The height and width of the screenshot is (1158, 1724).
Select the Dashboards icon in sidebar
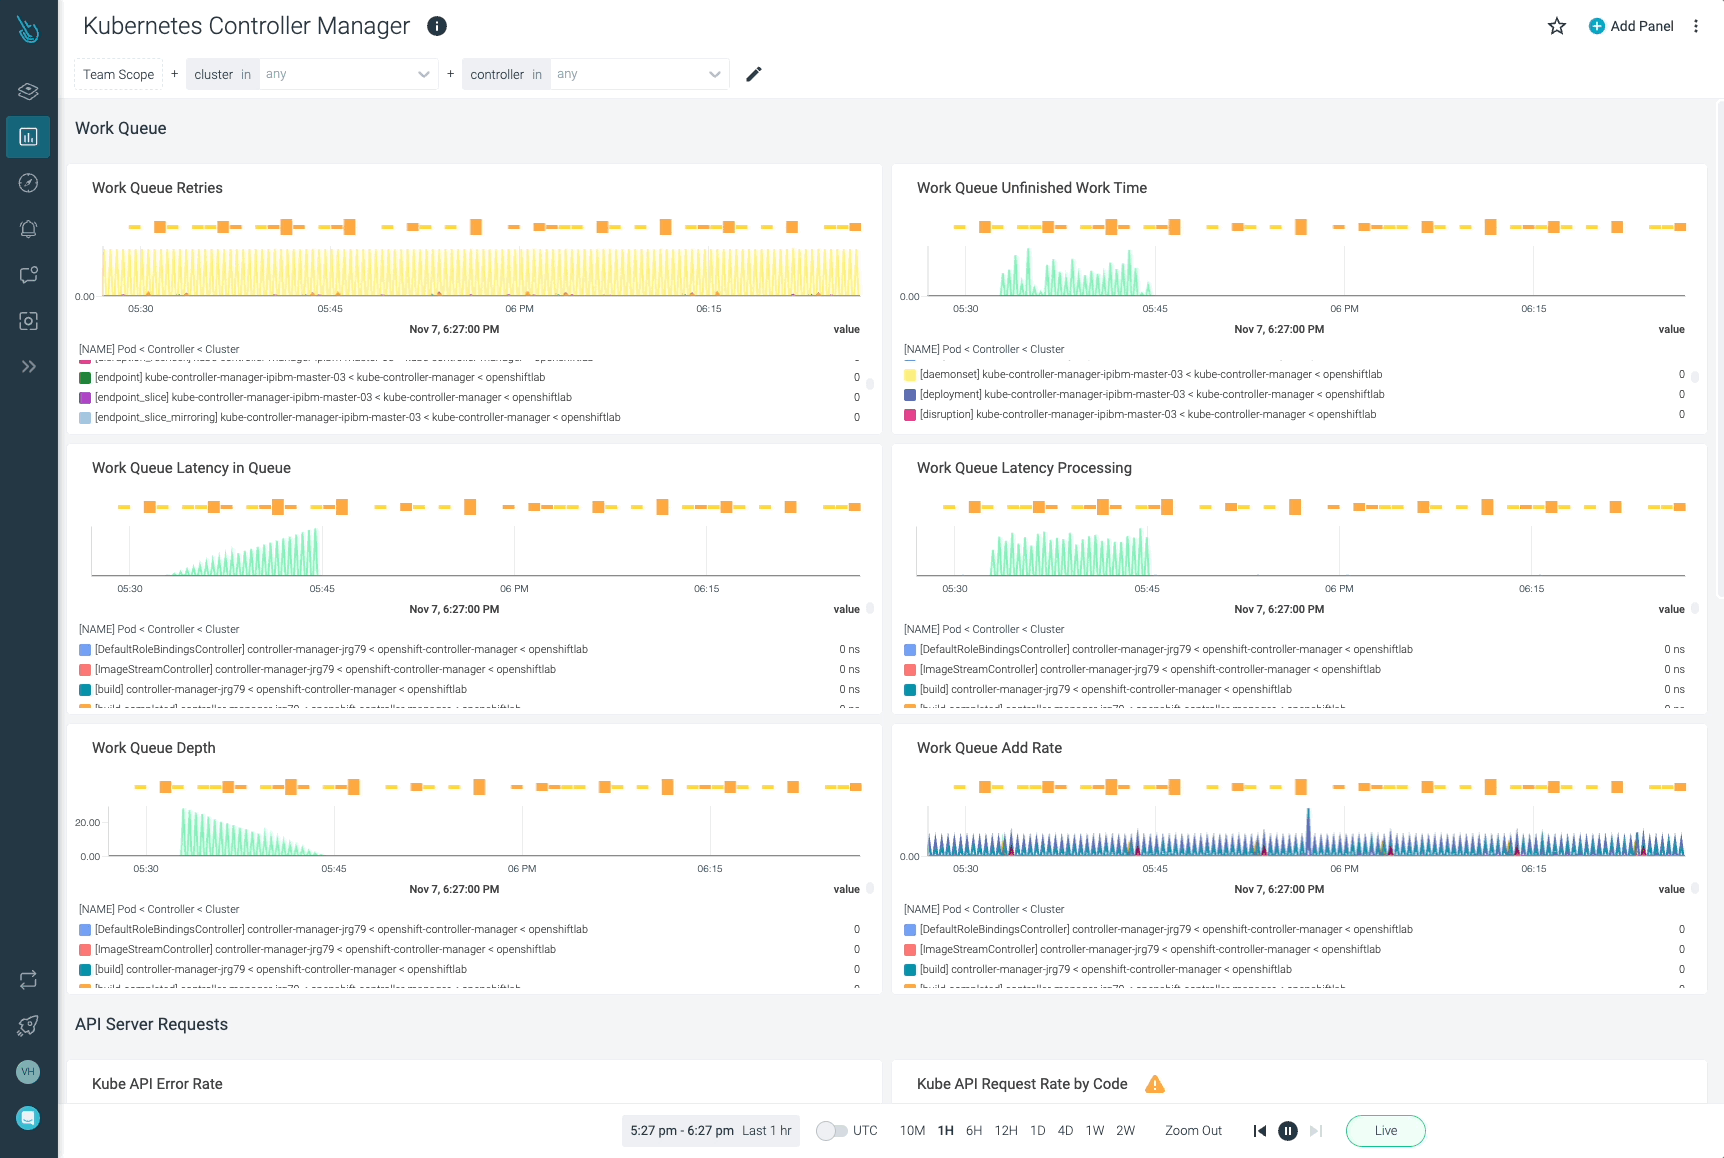click(x=28, y=137)
